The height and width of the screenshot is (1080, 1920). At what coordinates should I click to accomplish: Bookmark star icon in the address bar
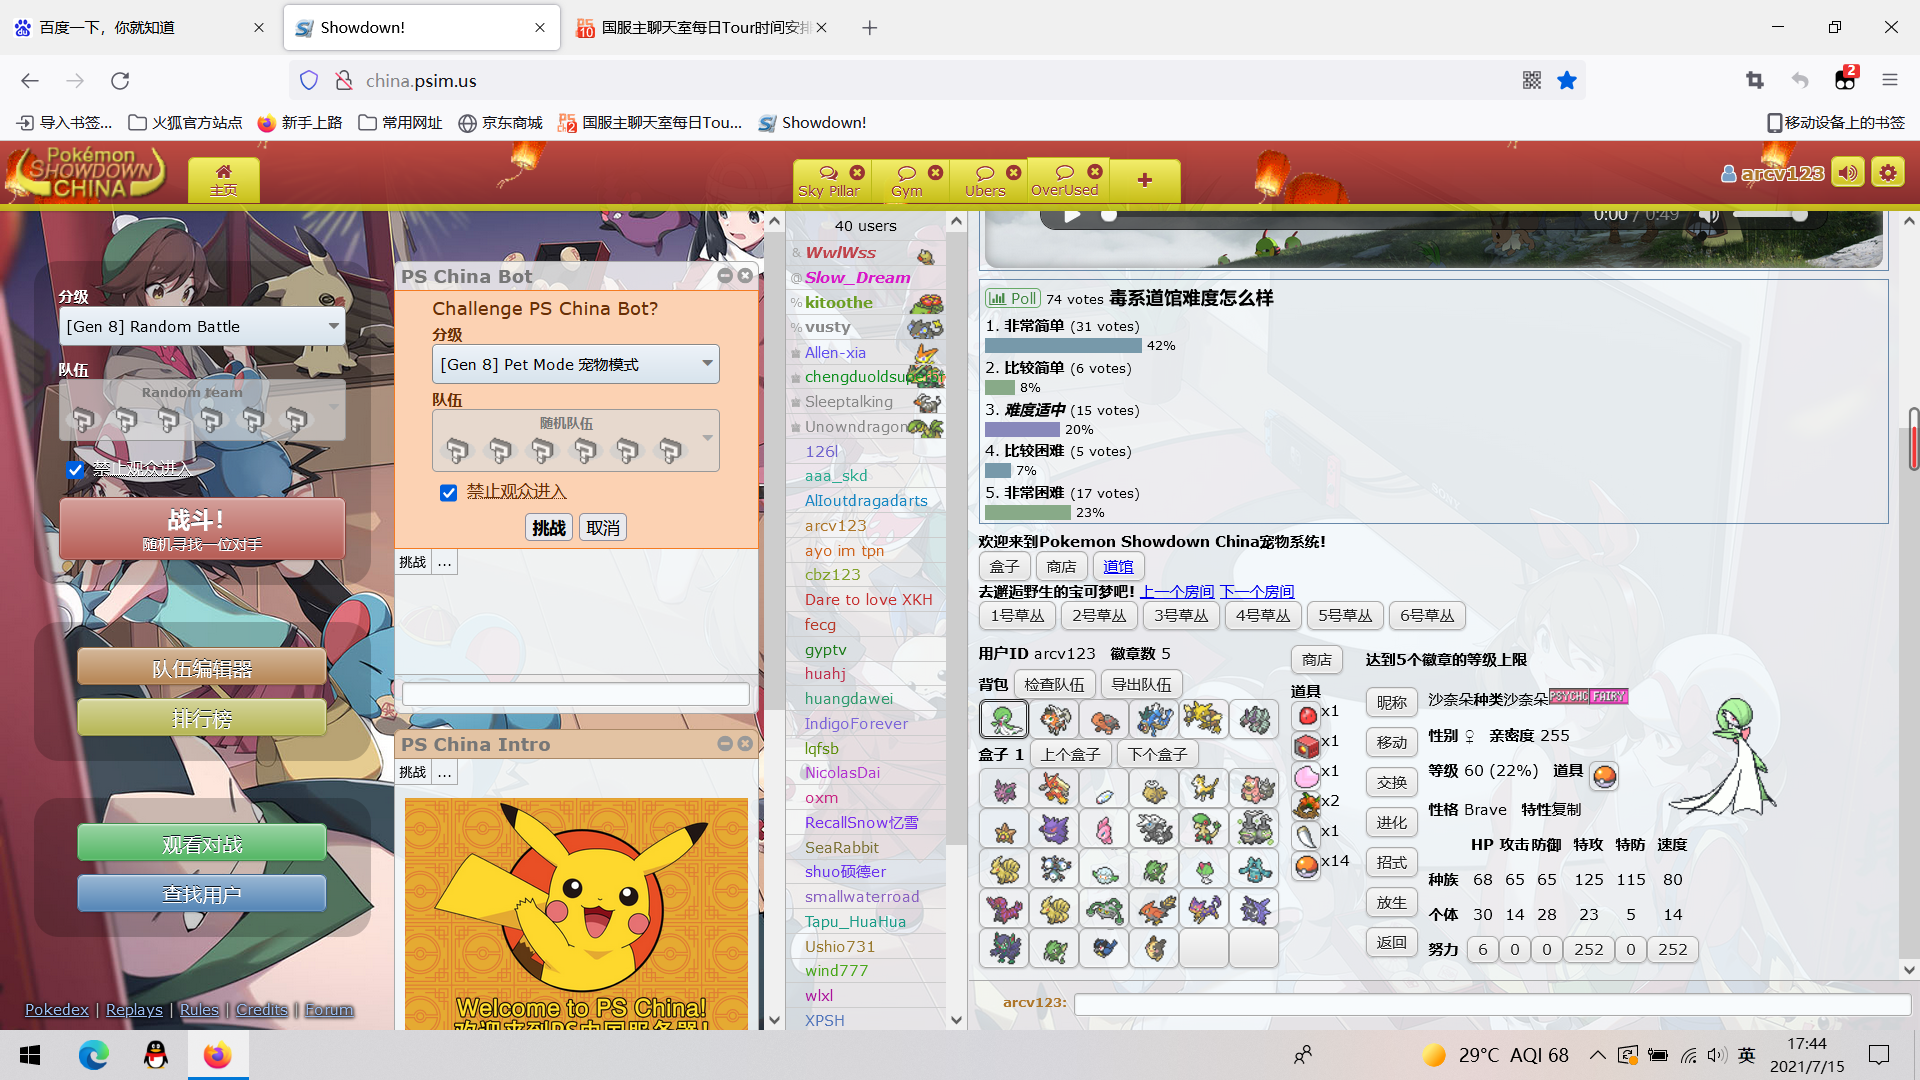[1567, 80]
